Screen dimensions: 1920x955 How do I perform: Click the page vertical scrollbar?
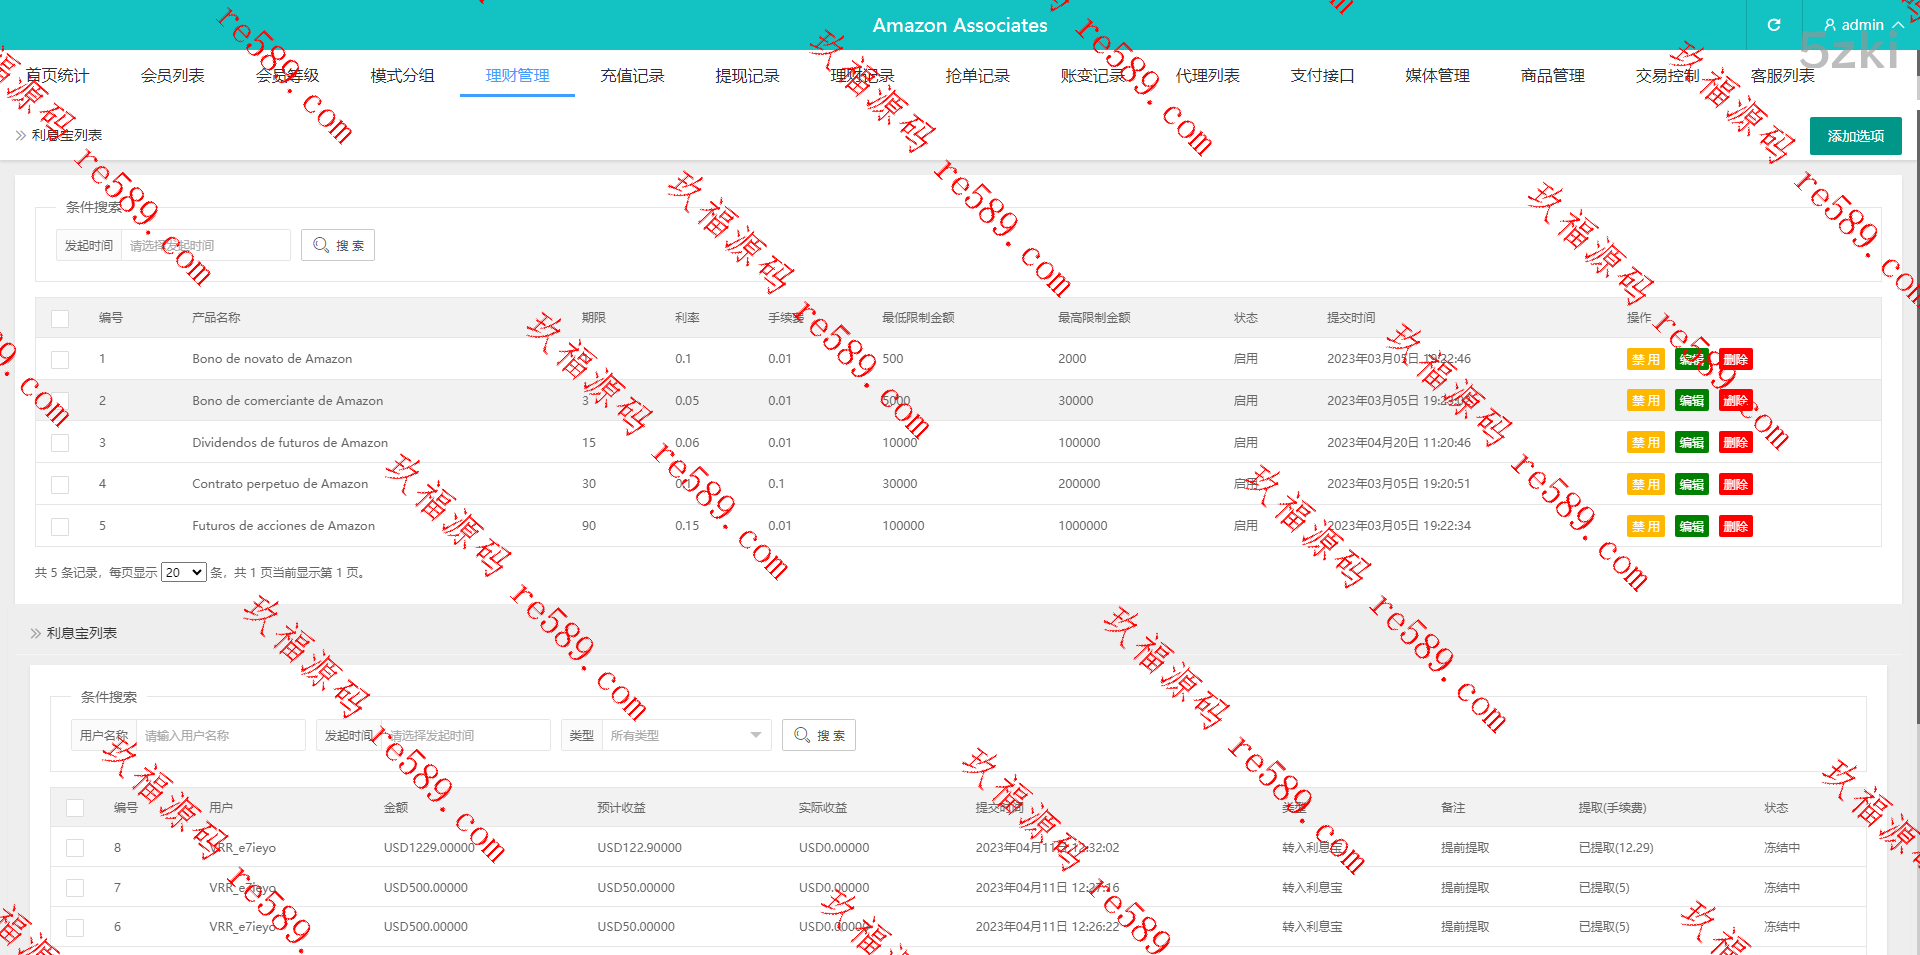pyautogui.click(x=1916, y=400)
